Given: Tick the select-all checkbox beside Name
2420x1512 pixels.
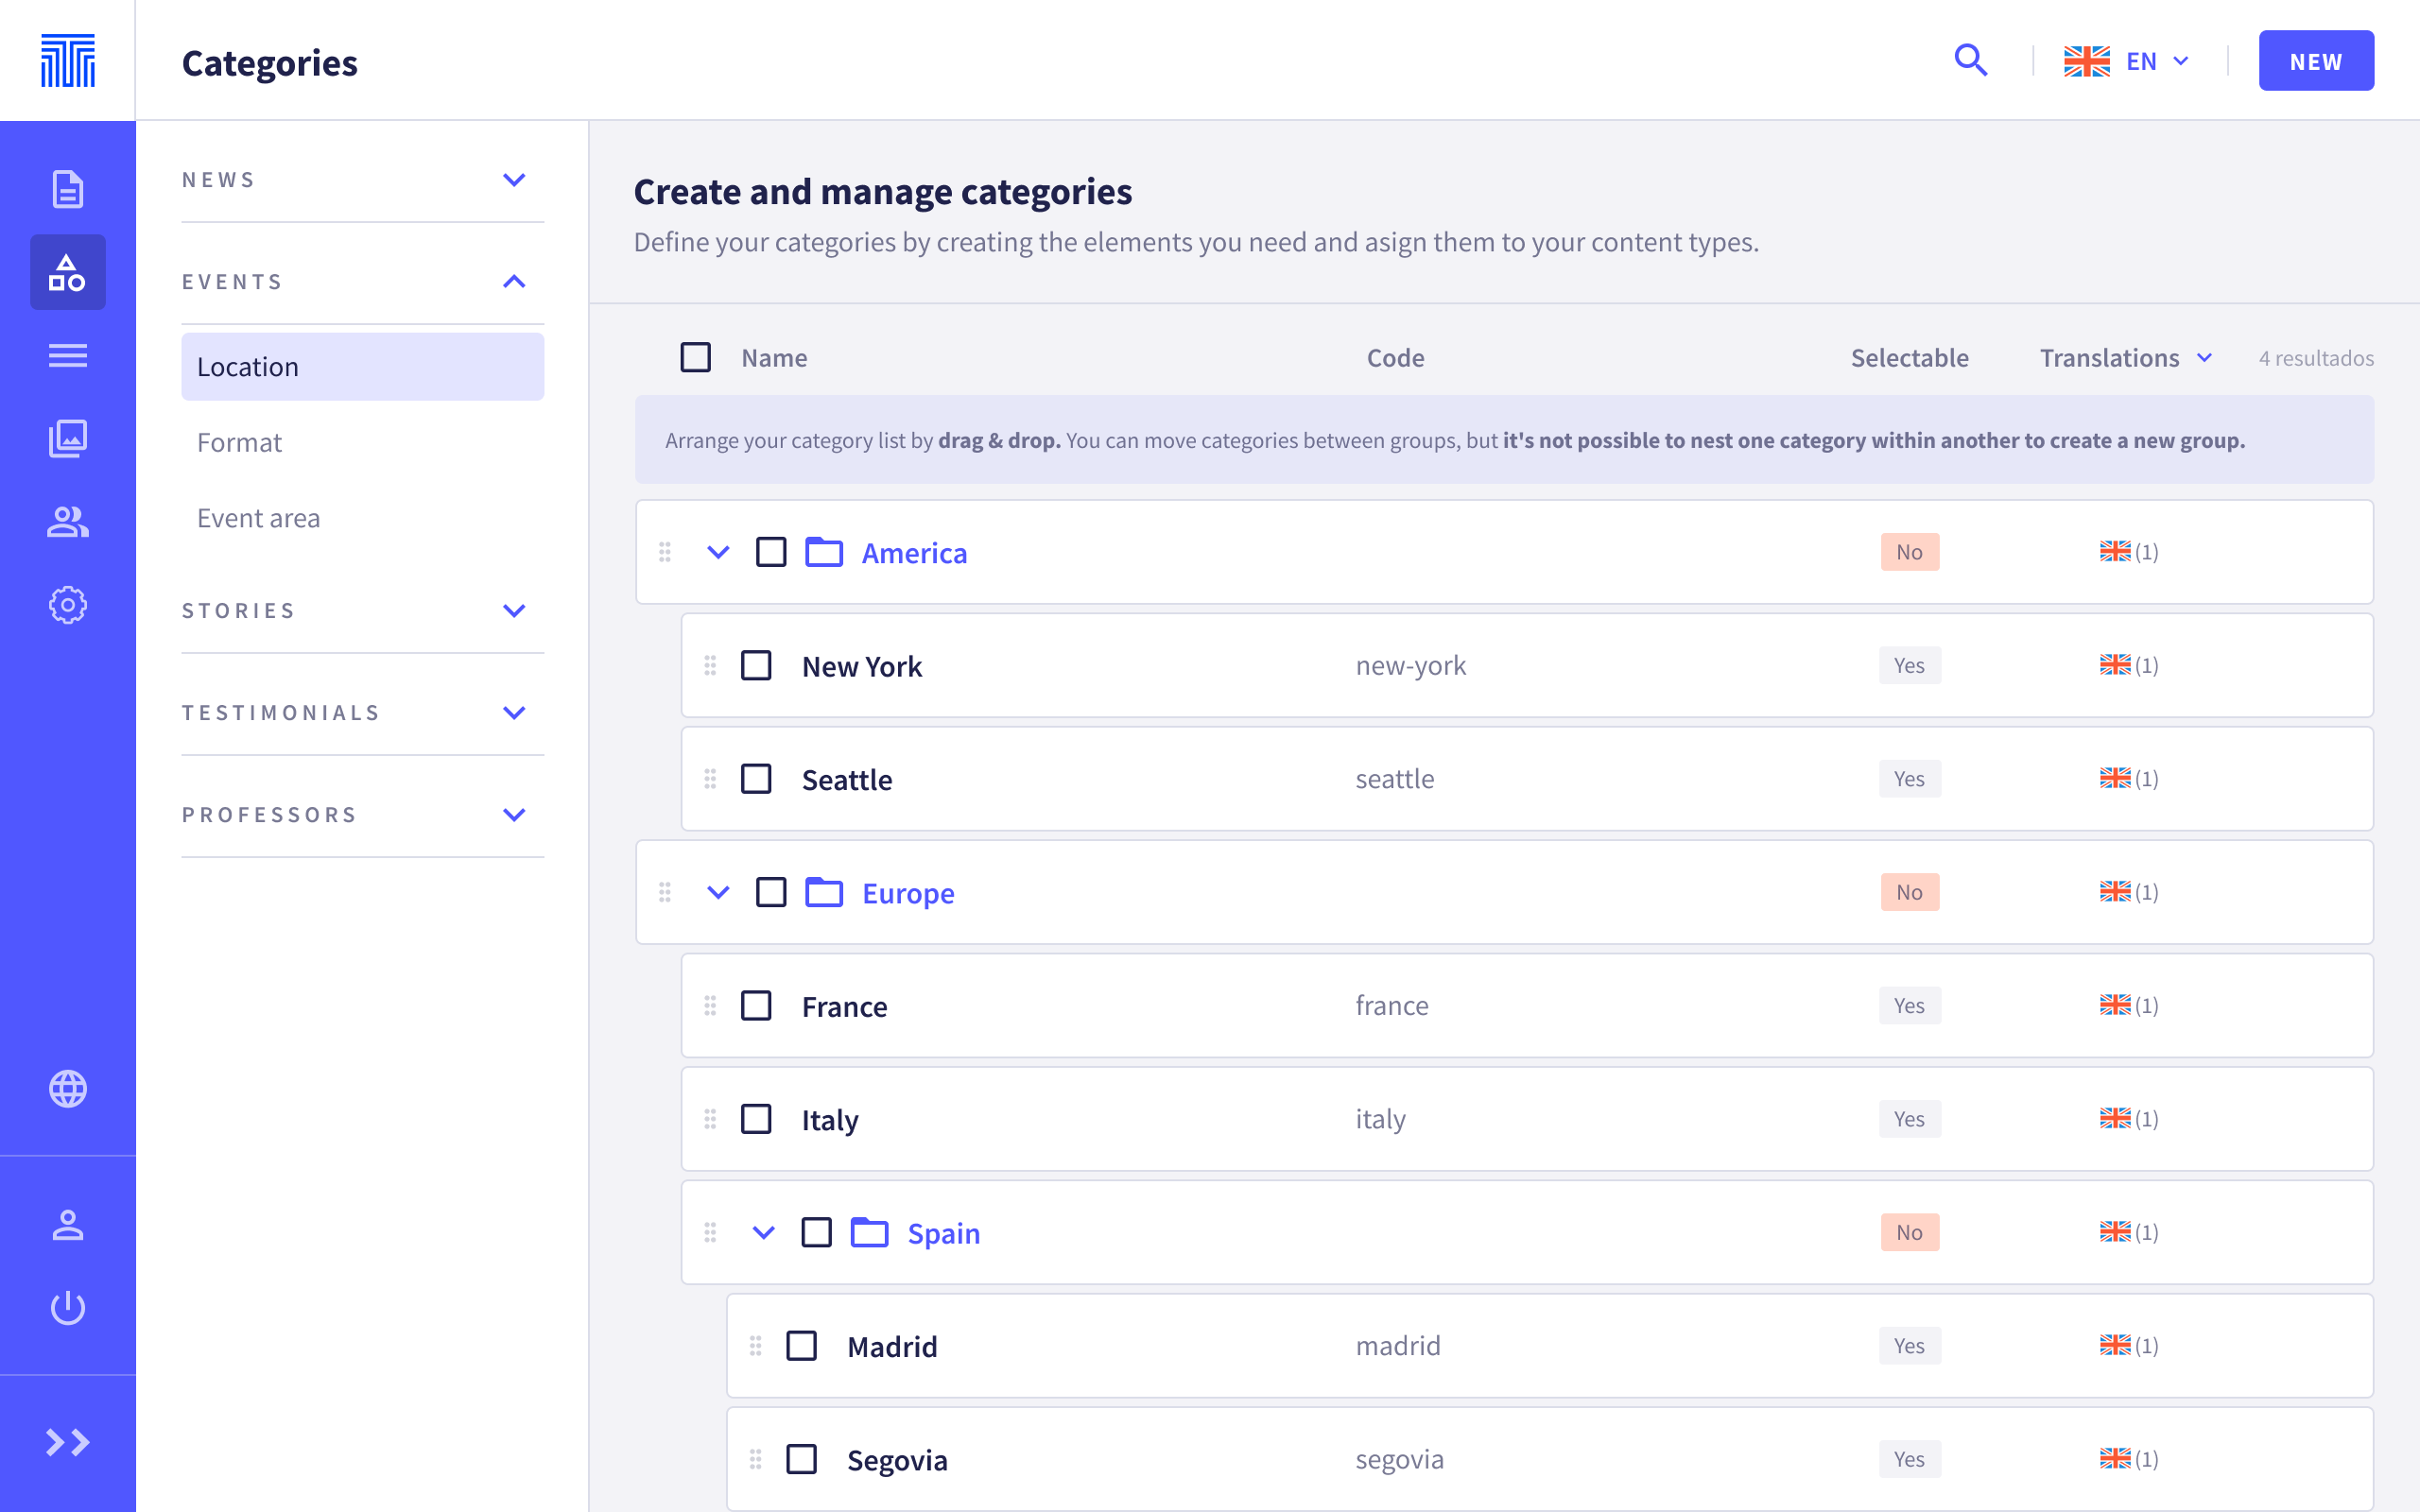Looking at the screenshot, I should (x=695, y=357).
